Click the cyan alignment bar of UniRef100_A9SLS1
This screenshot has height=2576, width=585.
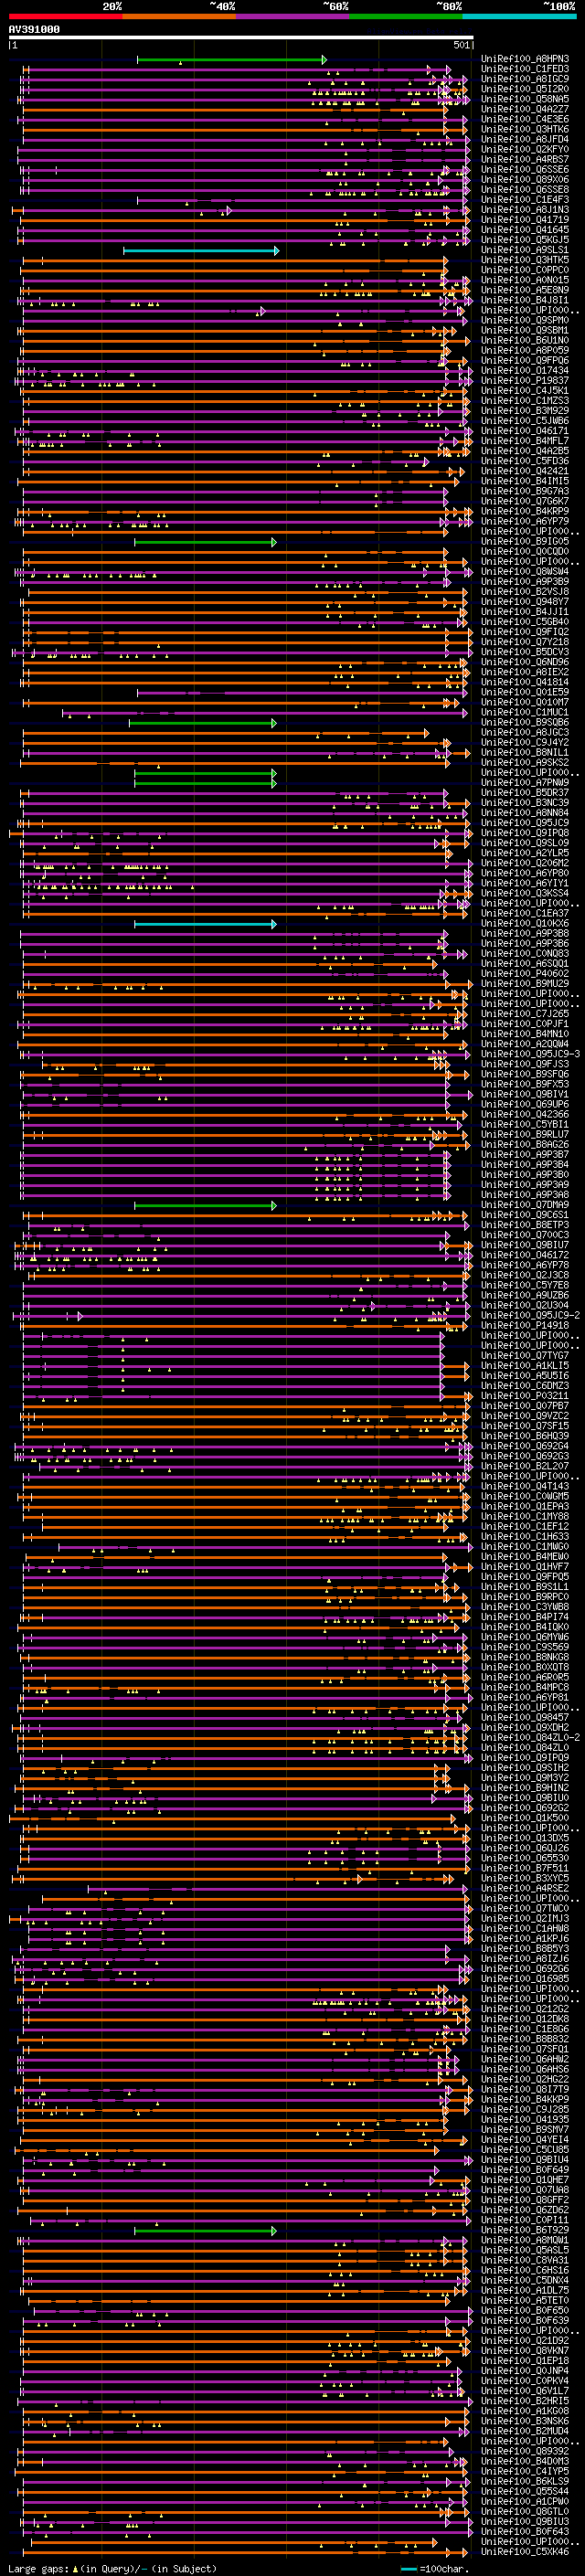pyautogui.click(x=201, y=251)
